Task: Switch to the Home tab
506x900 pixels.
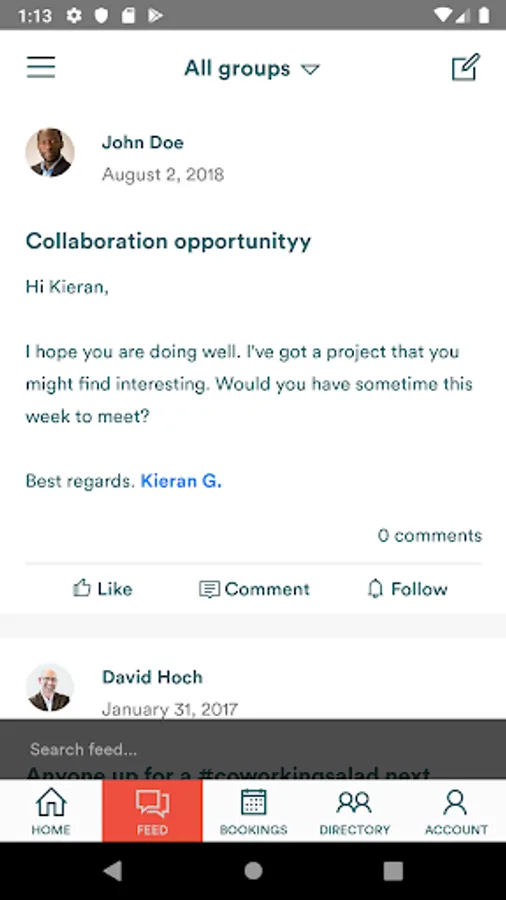Action: [51, 810]
